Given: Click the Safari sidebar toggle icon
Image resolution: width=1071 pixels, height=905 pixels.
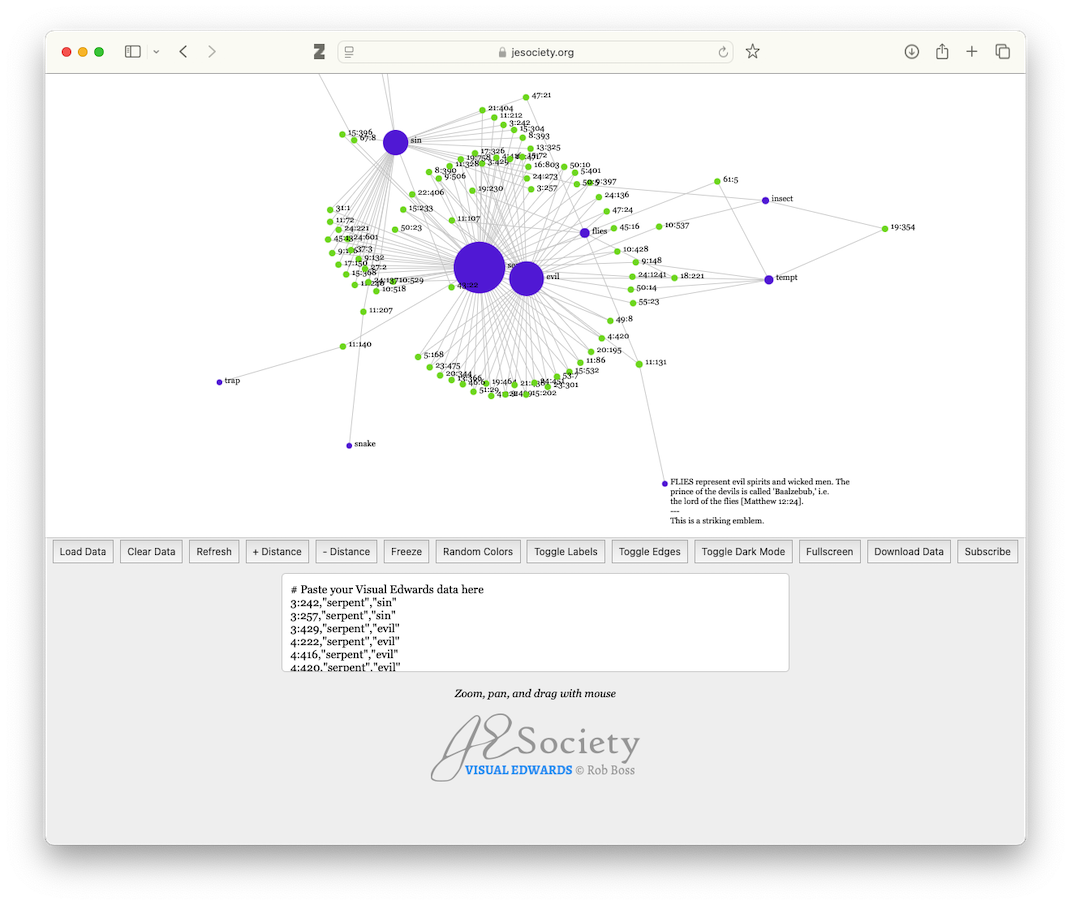Looking at the screenshot, I should click(x=132, y=52).
